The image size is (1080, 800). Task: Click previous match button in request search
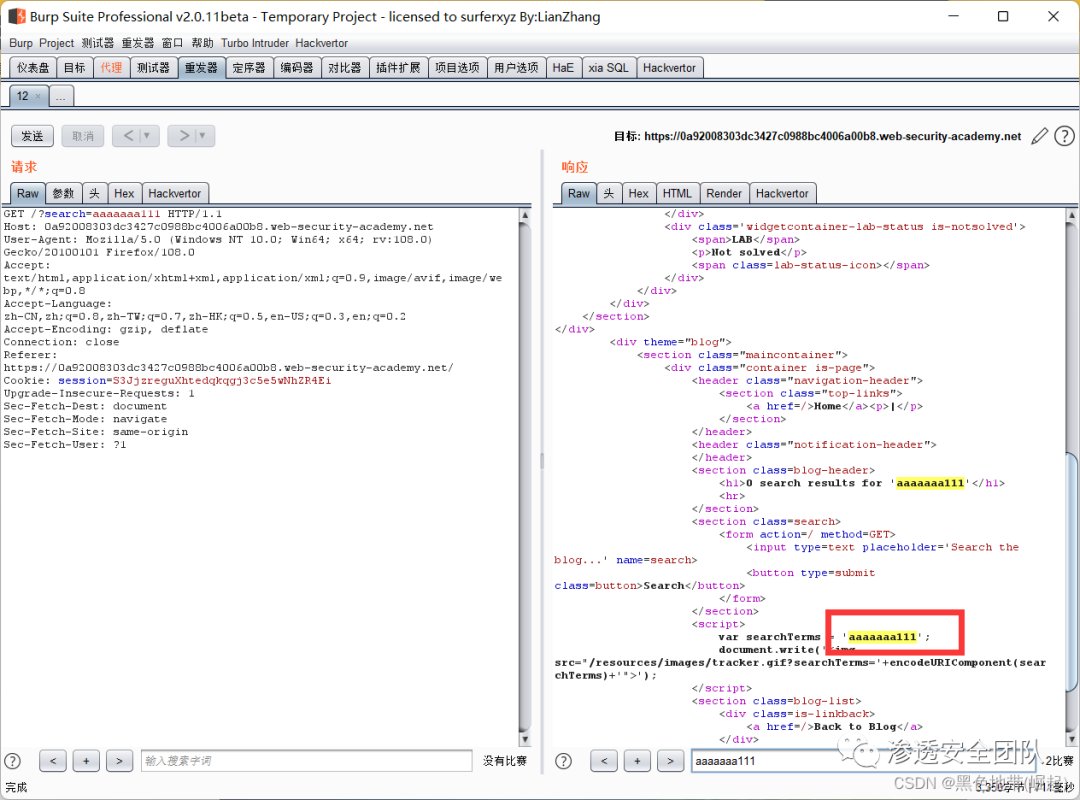(53, 761)
